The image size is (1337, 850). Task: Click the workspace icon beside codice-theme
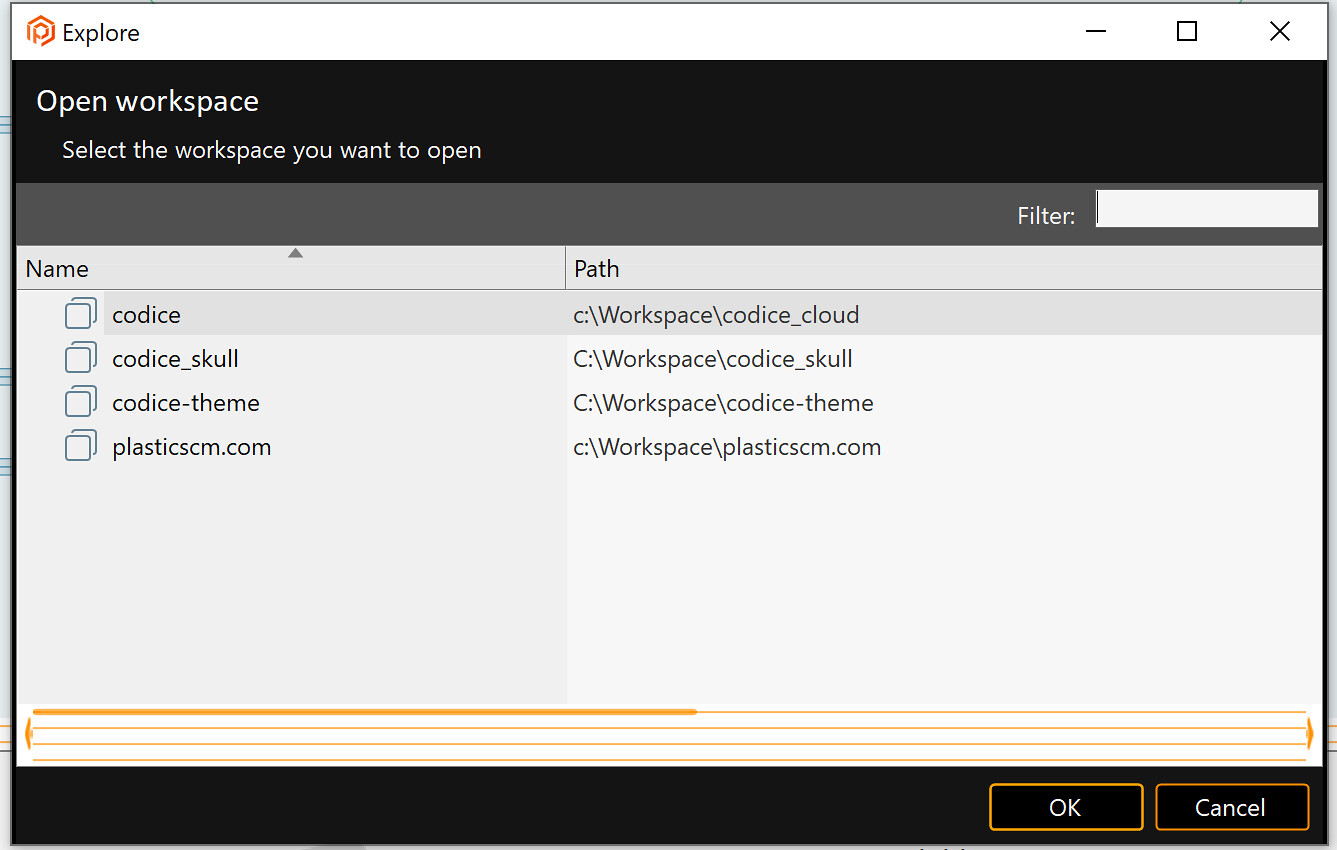[80, 401]
